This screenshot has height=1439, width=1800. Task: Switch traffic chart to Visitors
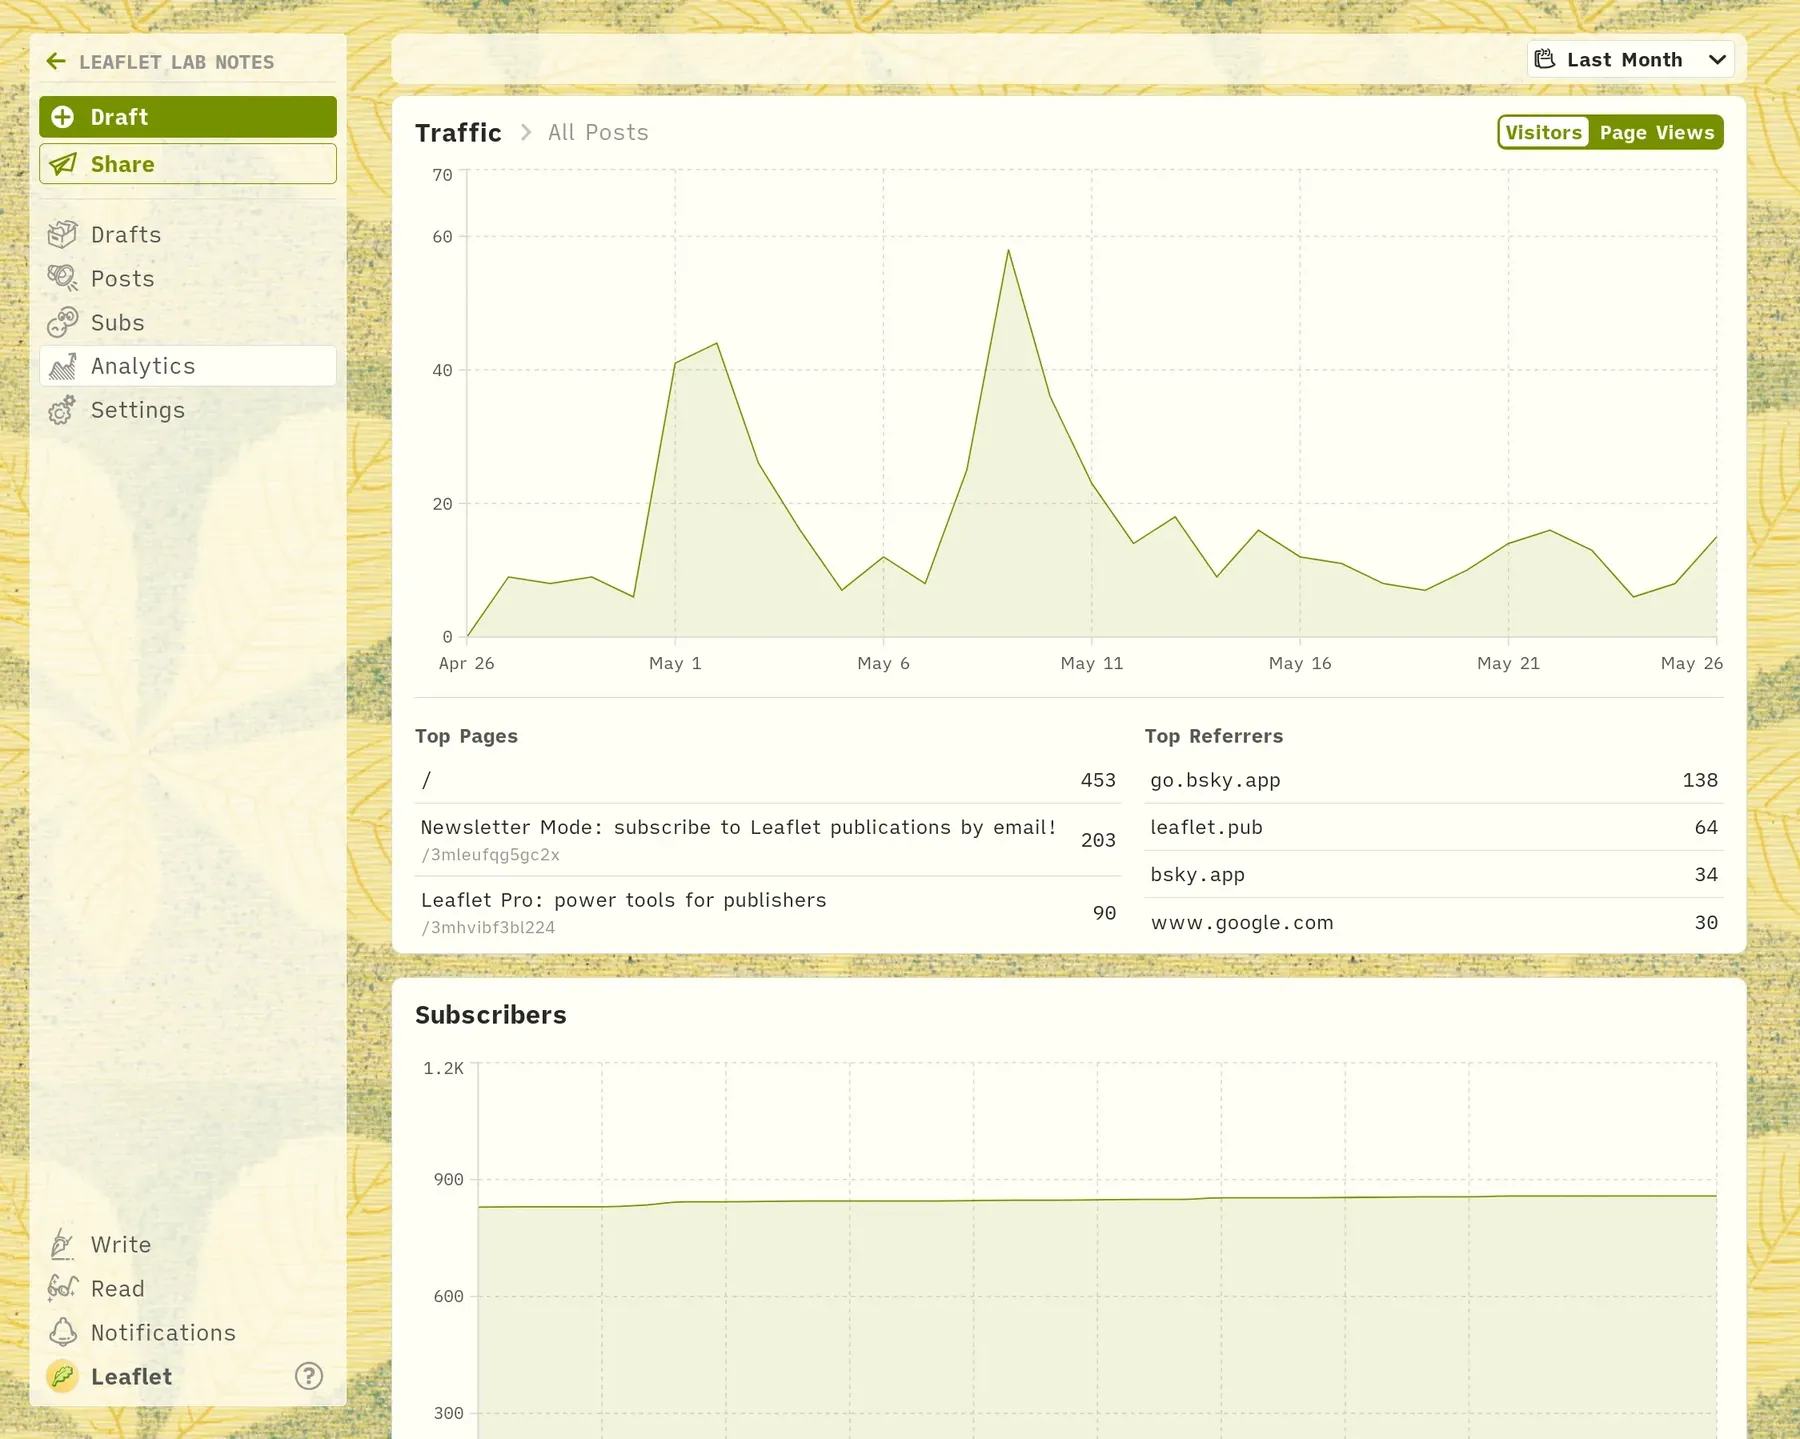(1543, 132)
